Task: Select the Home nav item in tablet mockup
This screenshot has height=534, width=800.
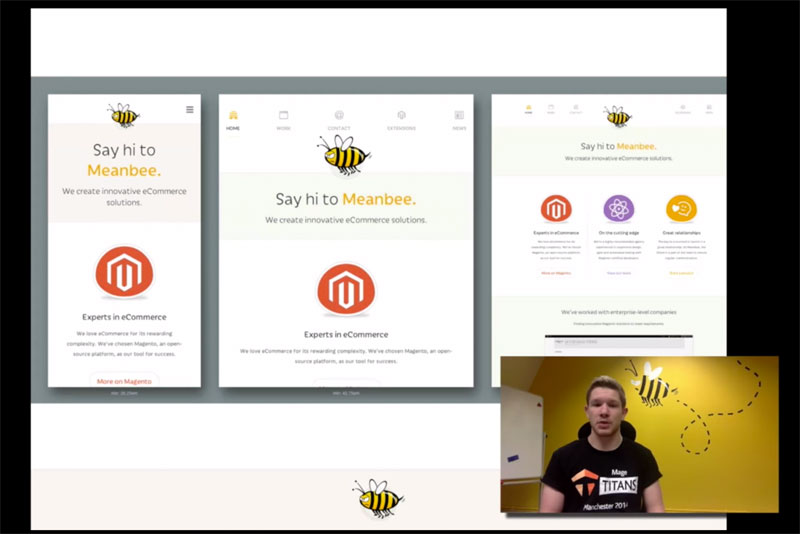Action: (233, 121)
